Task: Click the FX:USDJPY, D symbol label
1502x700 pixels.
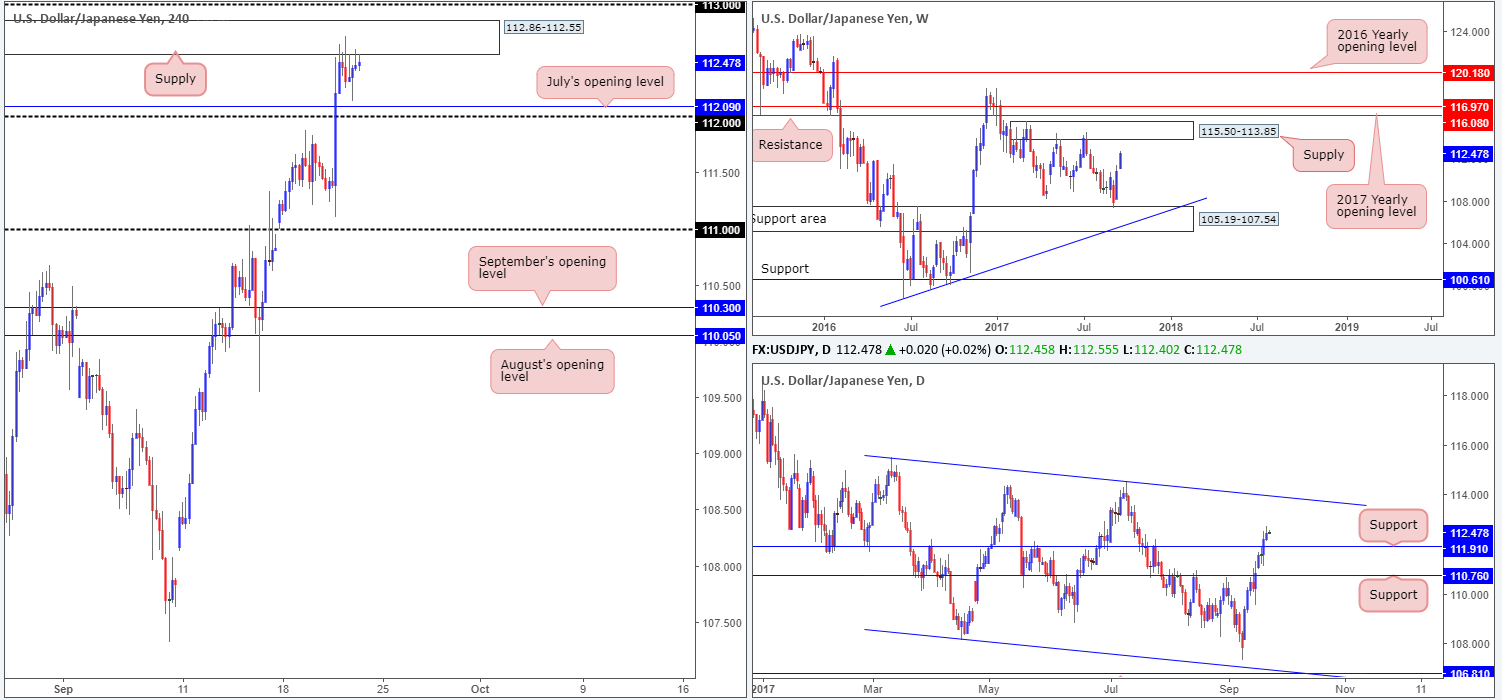Action: pos(796,349)
